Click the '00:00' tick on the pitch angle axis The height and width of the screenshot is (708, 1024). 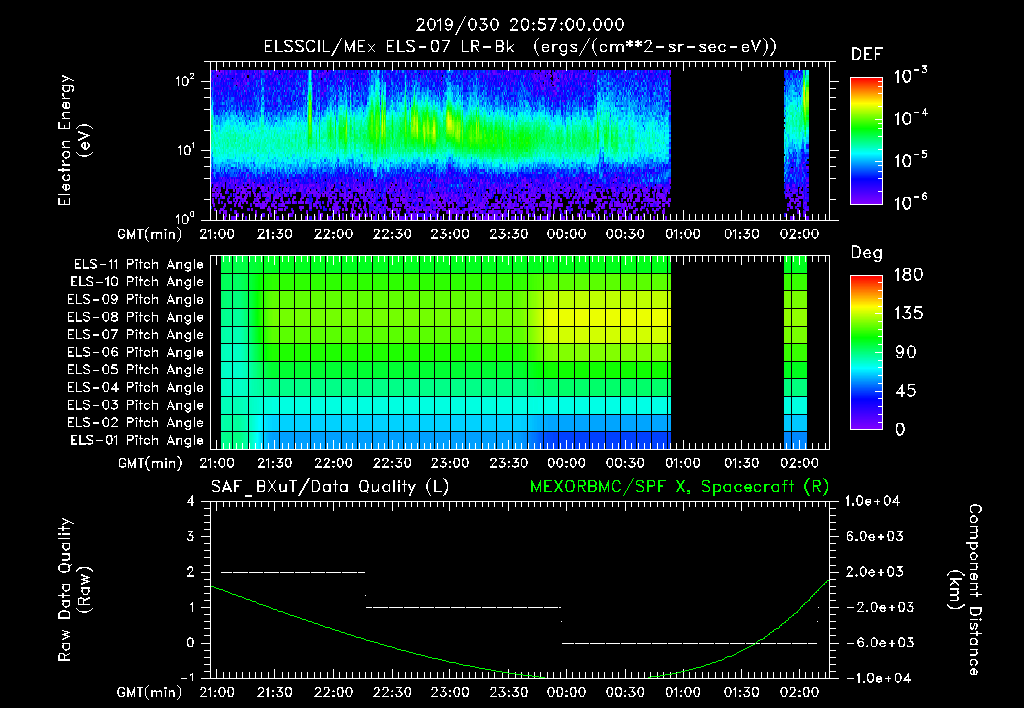pyautogui.click(x=566, y=463)
